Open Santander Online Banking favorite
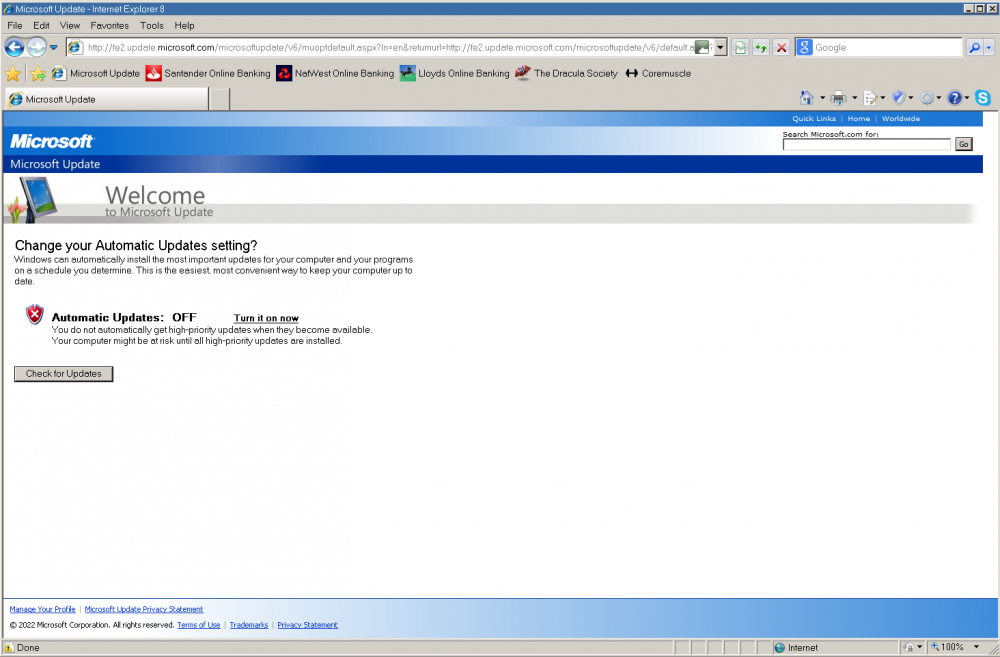The image size is (1000, 657). coord(208,73)
